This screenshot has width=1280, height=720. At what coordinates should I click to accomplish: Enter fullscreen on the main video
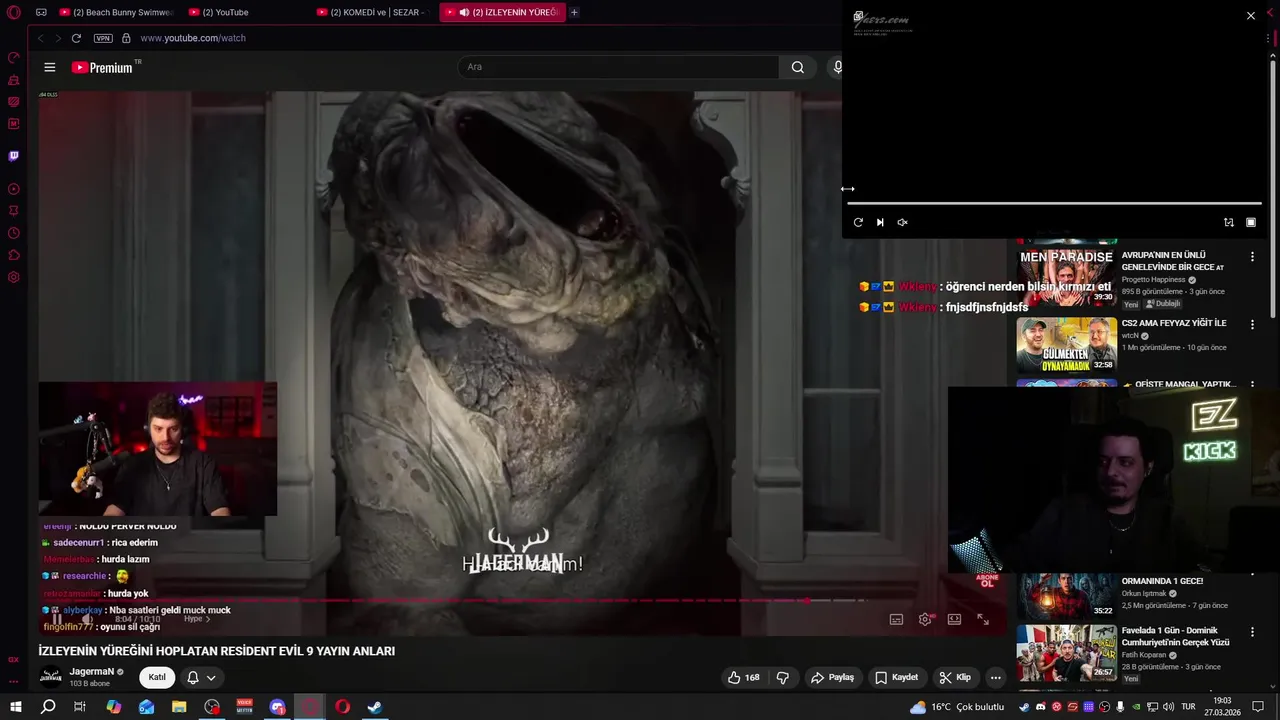pos(983,619)
